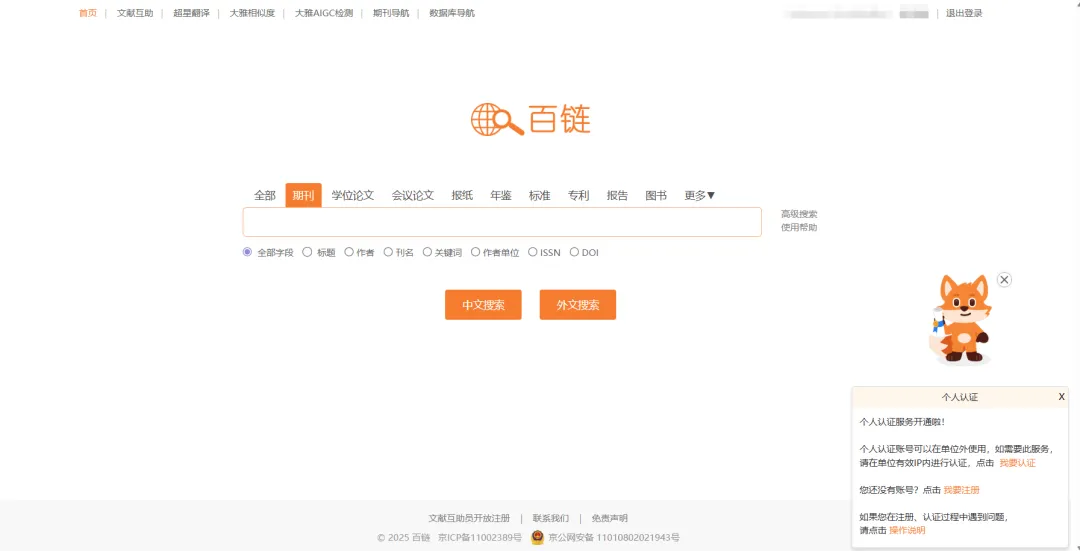Viewport: 1080px width, 551px height.
Task: Switch to the 学位论文 tab
Action: (352, 196)
